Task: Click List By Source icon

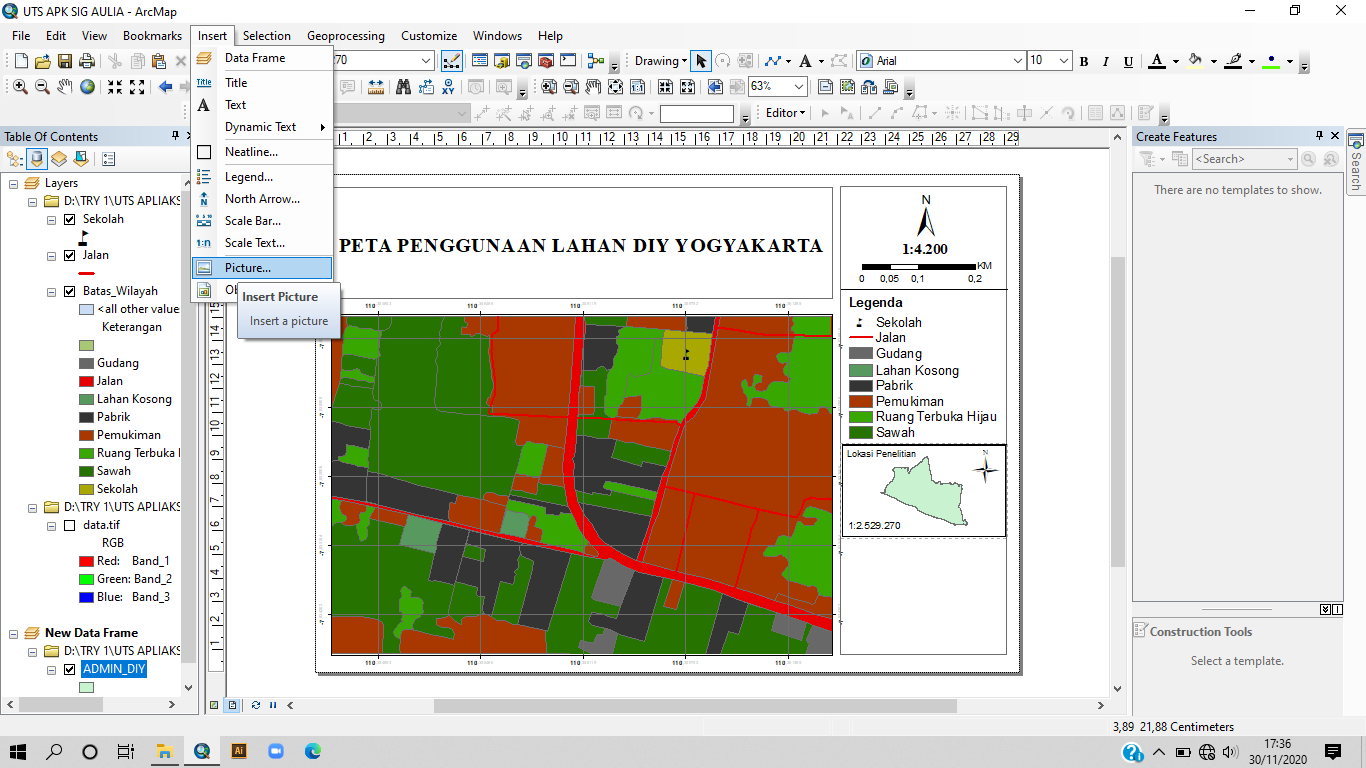Action: (37, 159)
